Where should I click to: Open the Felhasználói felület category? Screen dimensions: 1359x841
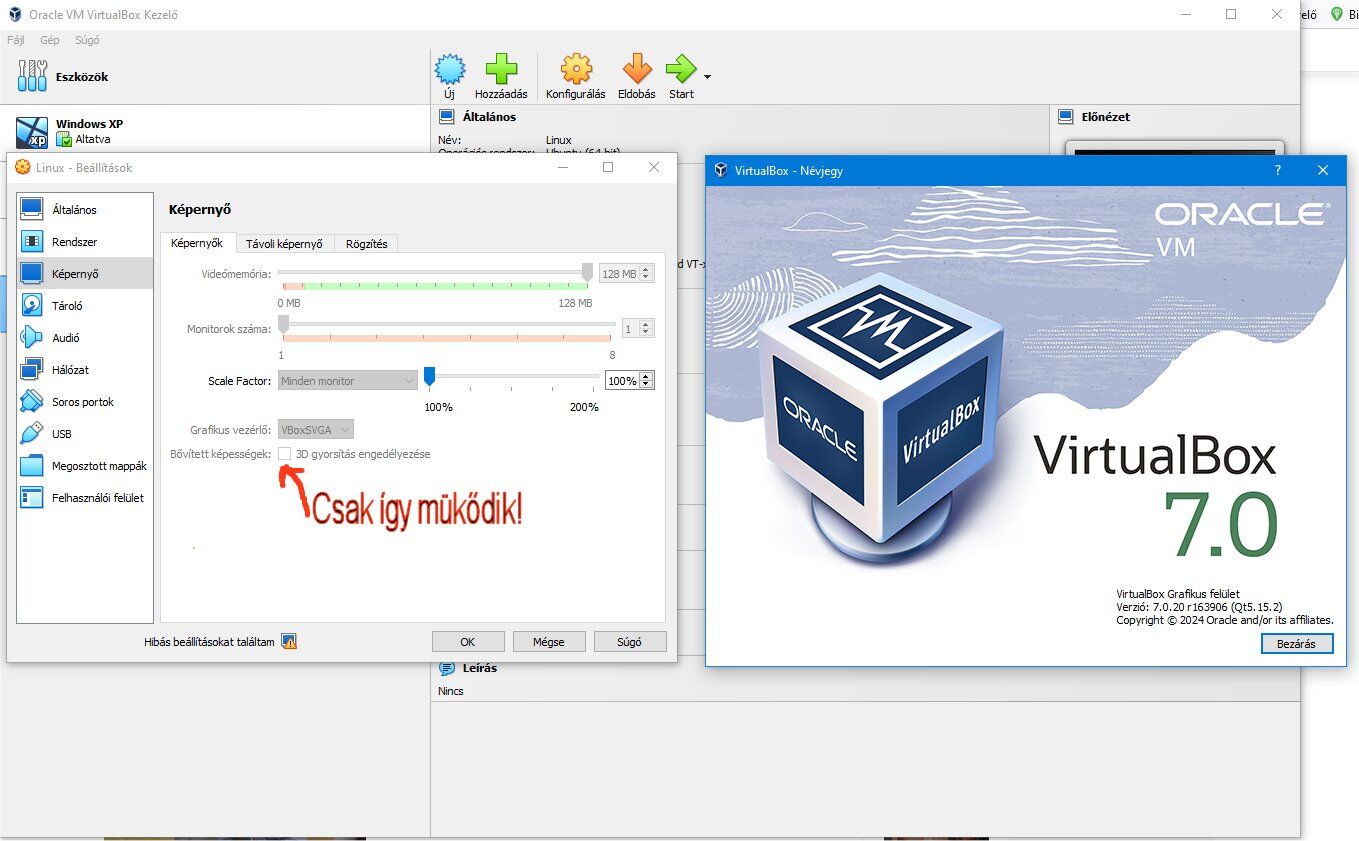pos(85,498)
